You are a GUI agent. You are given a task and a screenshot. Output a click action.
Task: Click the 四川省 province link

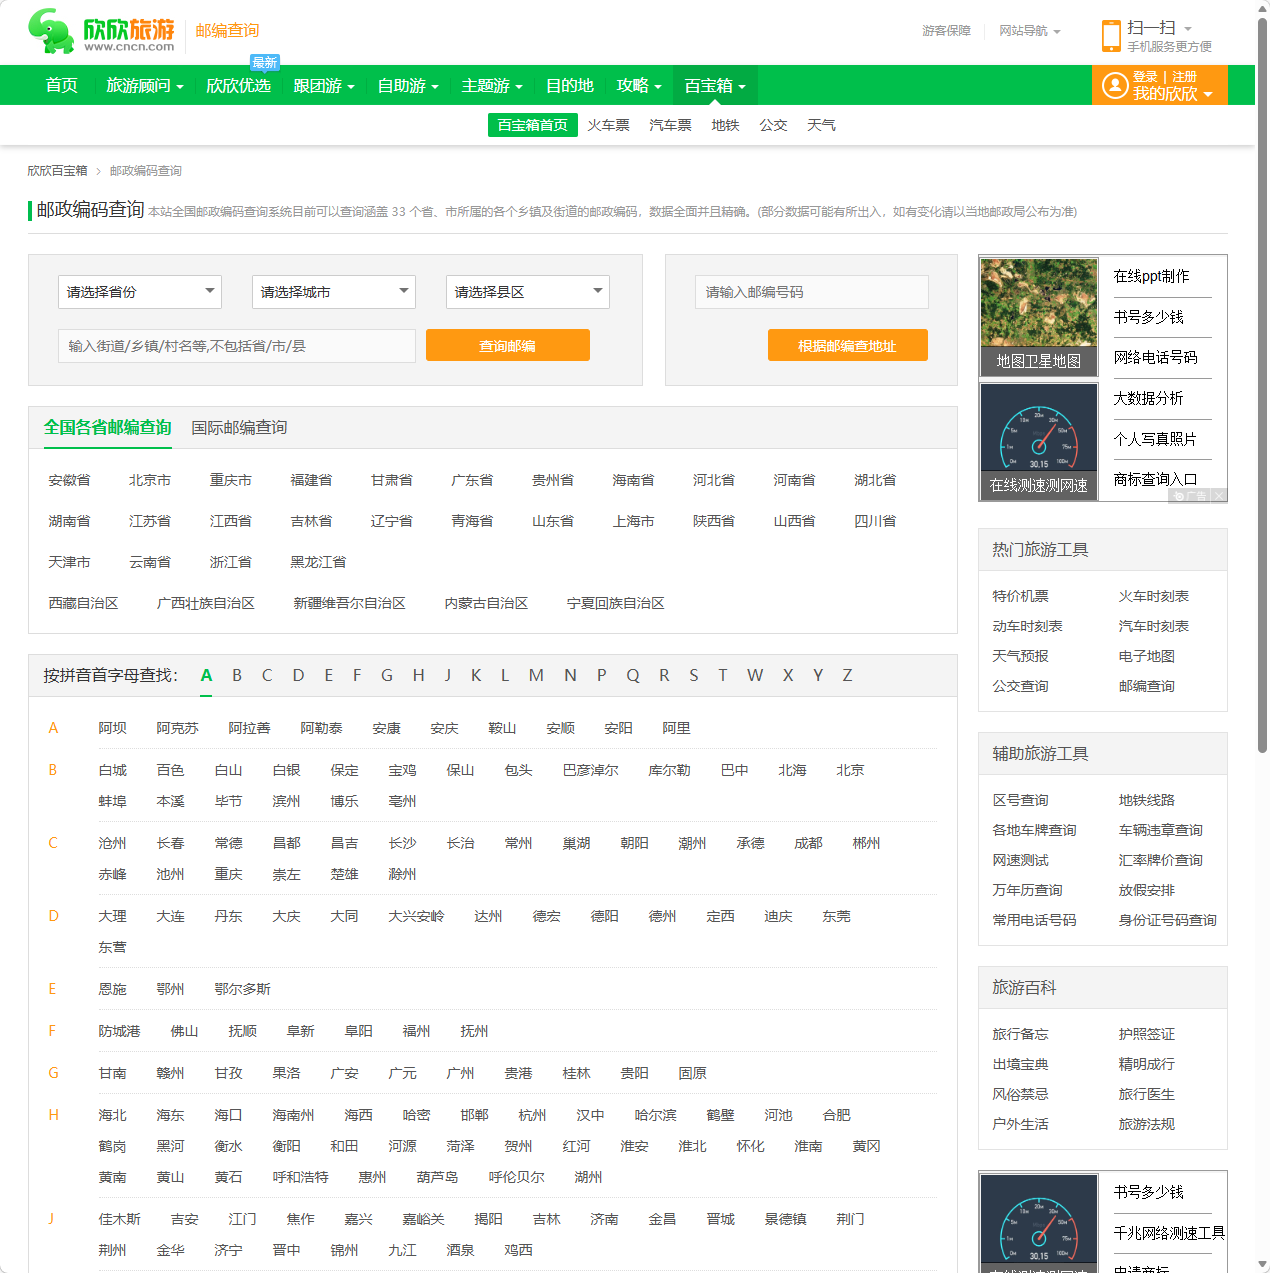[875, 520]
